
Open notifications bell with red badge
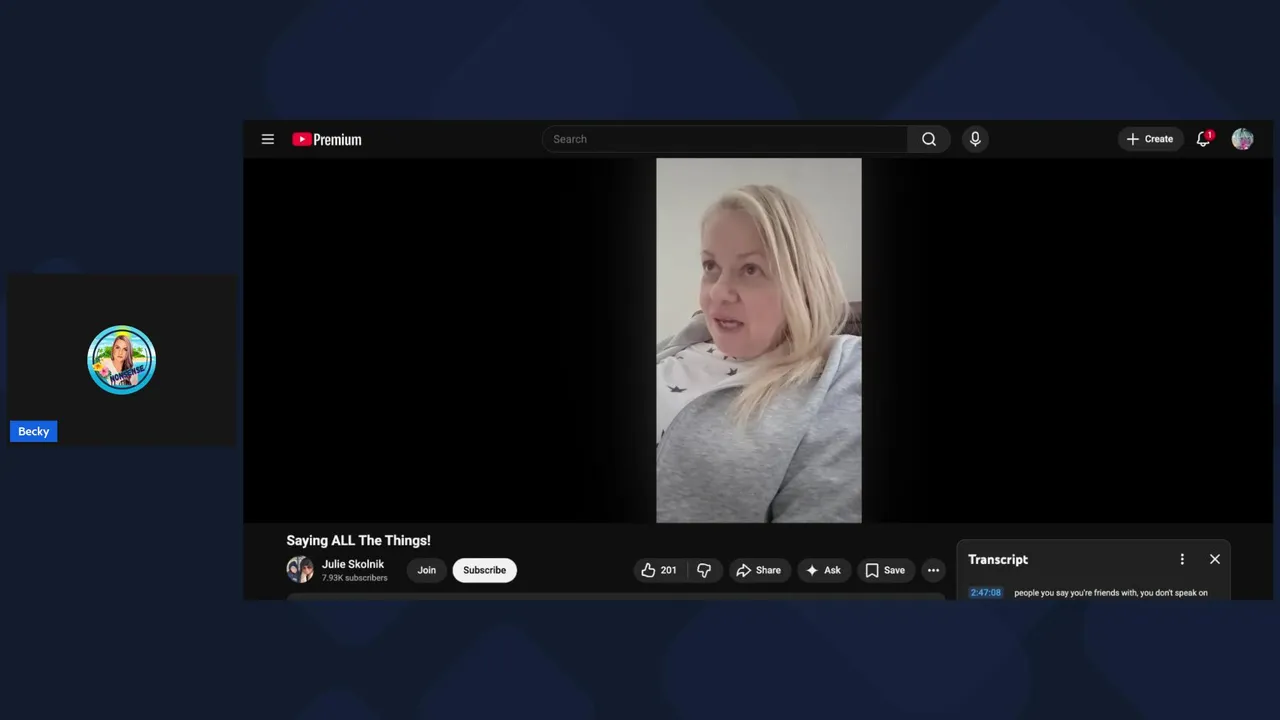pos(1204,139)
